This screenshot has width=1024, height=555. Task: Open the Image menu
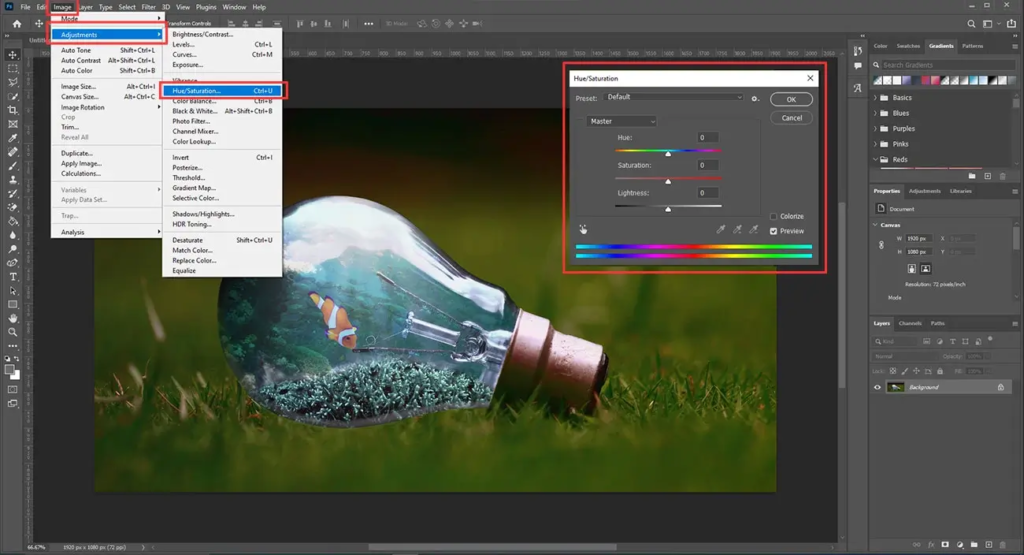(62, 7)
